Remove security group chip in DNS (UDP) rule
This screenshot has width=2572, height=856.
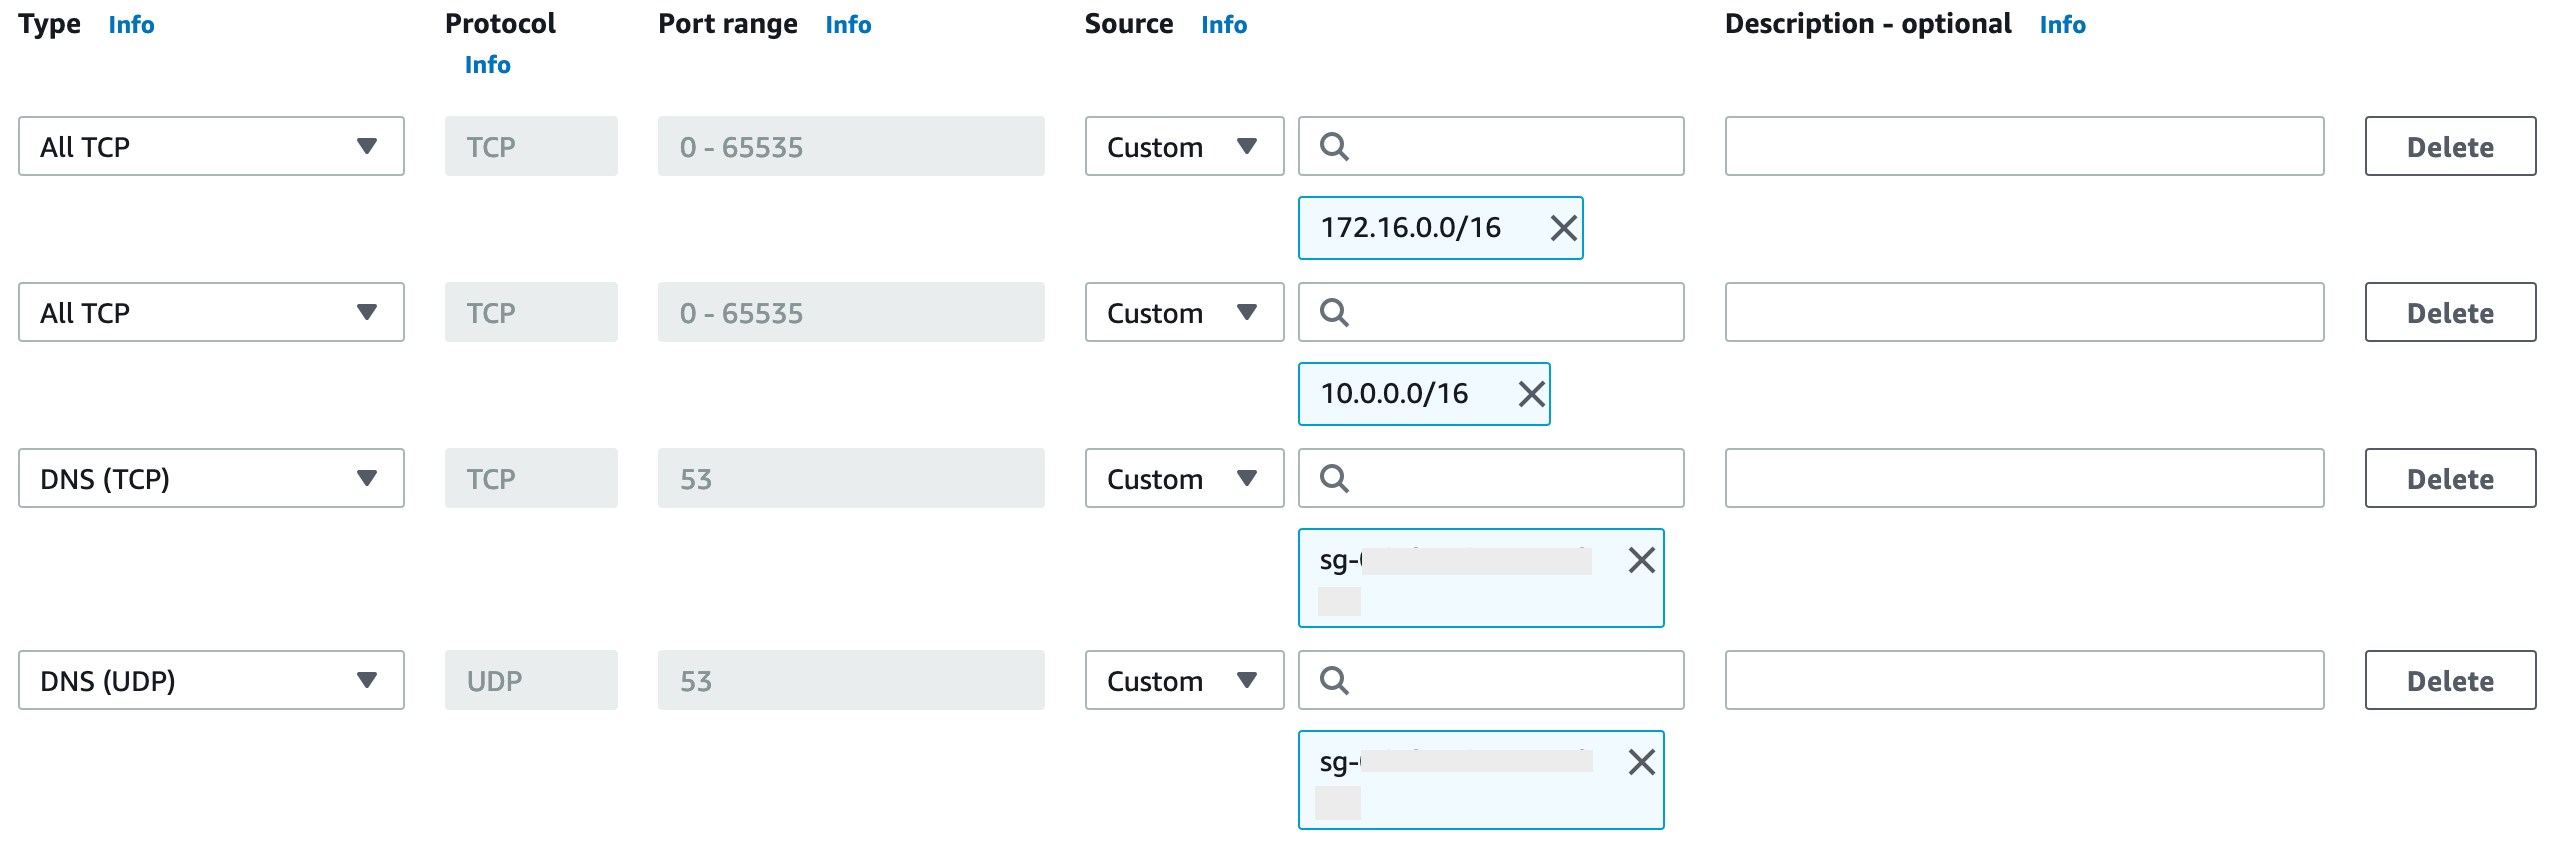point(1641,763)
